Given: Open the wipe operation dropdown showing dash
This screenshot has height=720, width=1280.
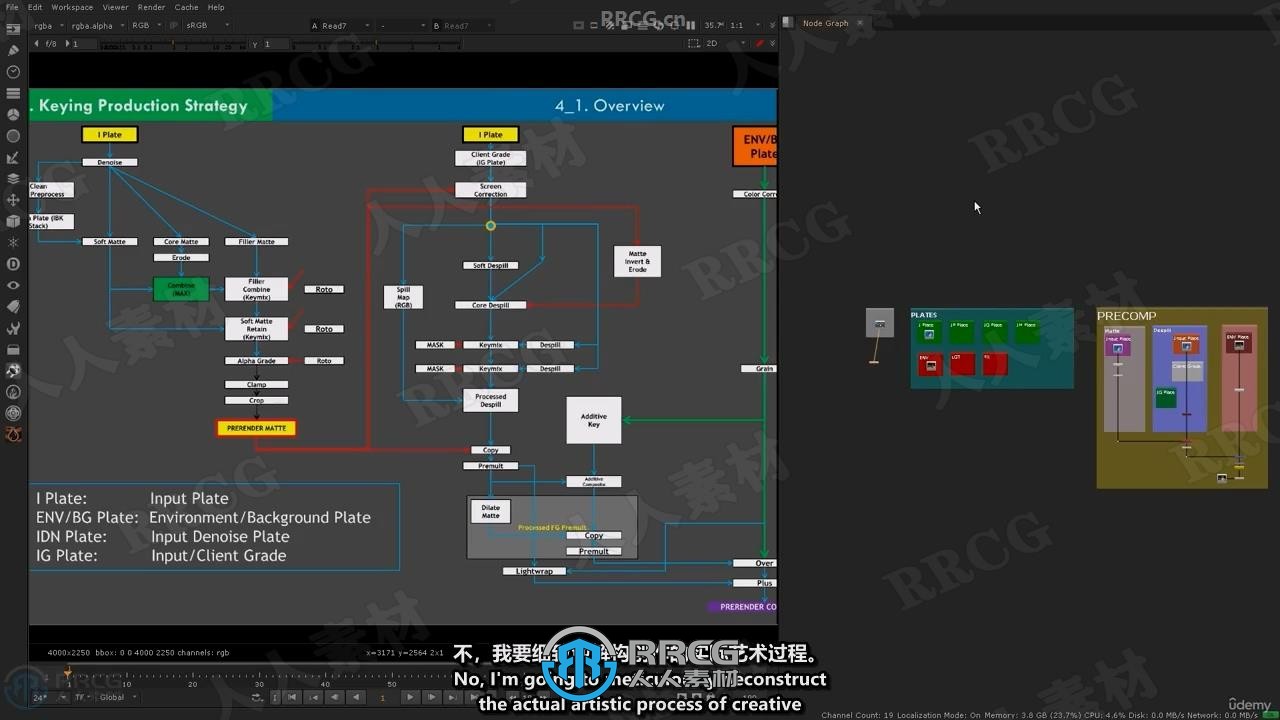Looking at the screenshot, I should tap(404, 25).
